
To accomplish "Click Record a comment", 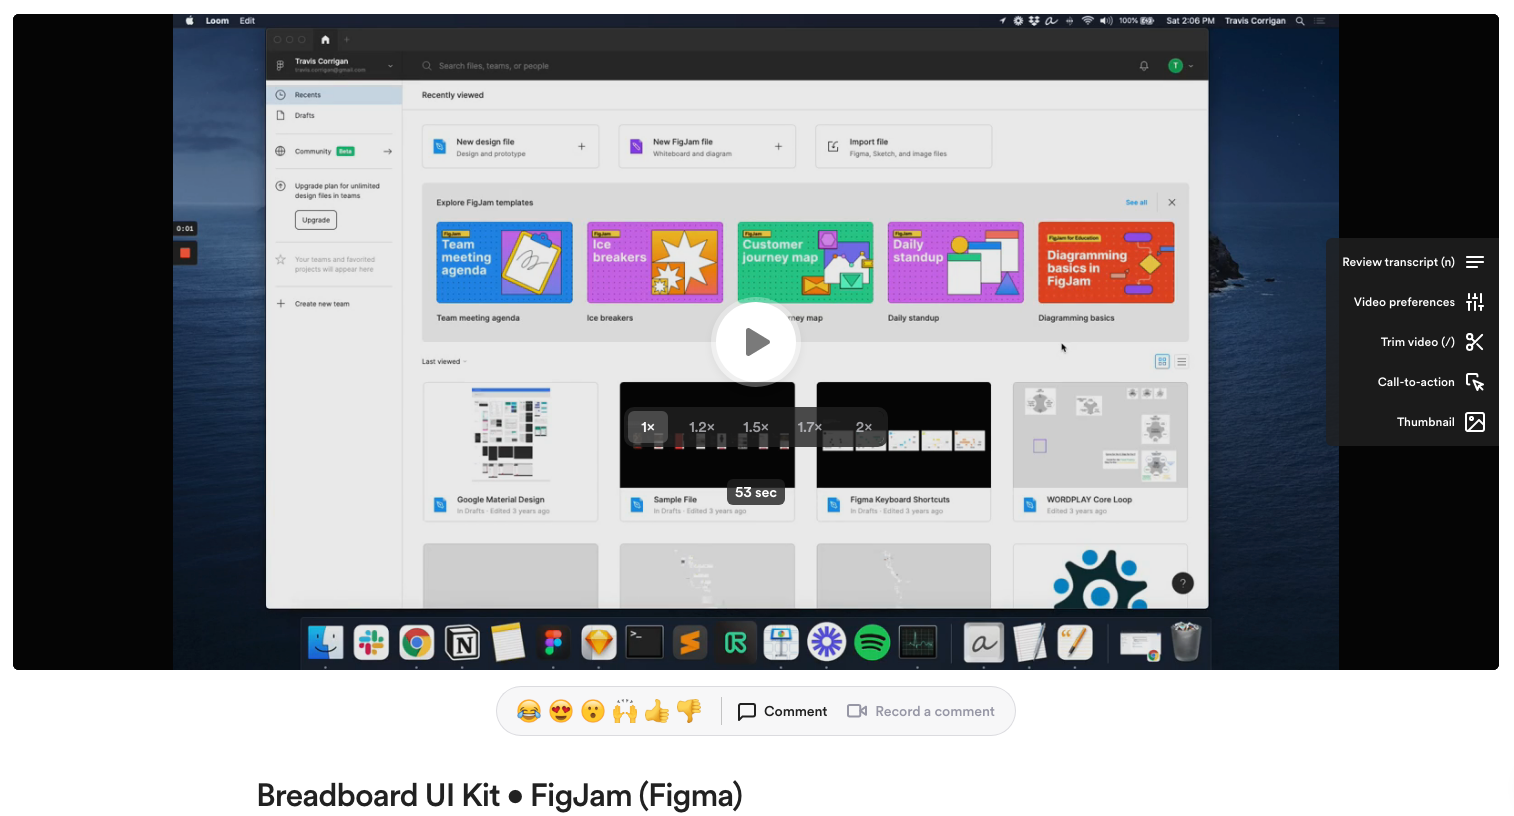I will [x=921, y=711].
